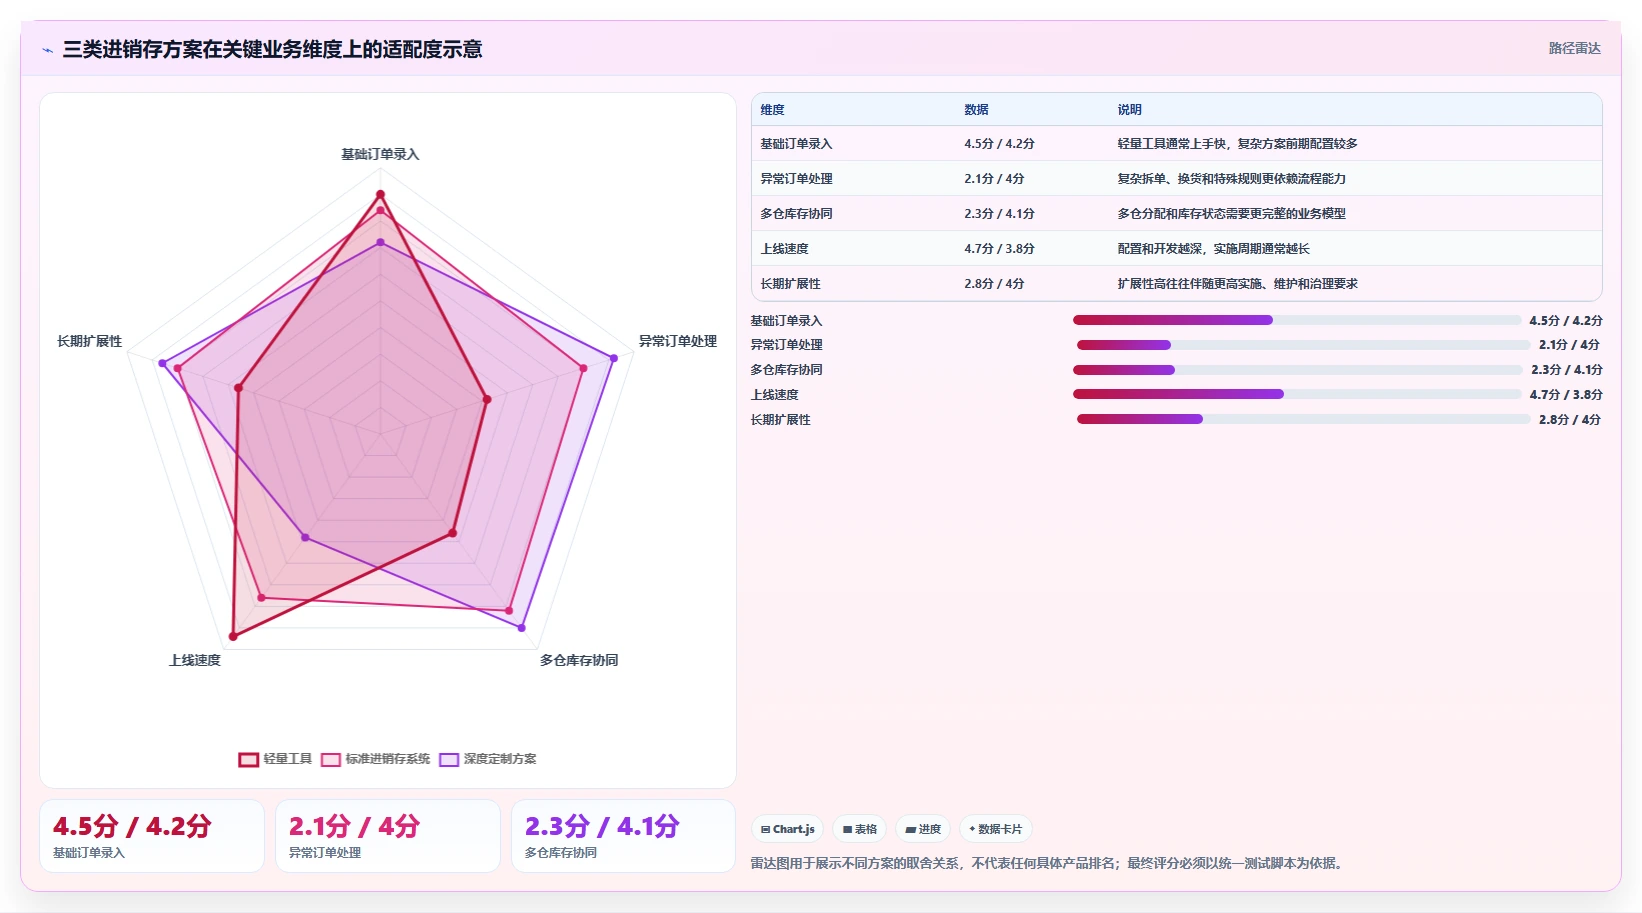Click the 路径雷达 label in the header
This screenshot has width=1642, height=913.
click(x=1574, y=48)
